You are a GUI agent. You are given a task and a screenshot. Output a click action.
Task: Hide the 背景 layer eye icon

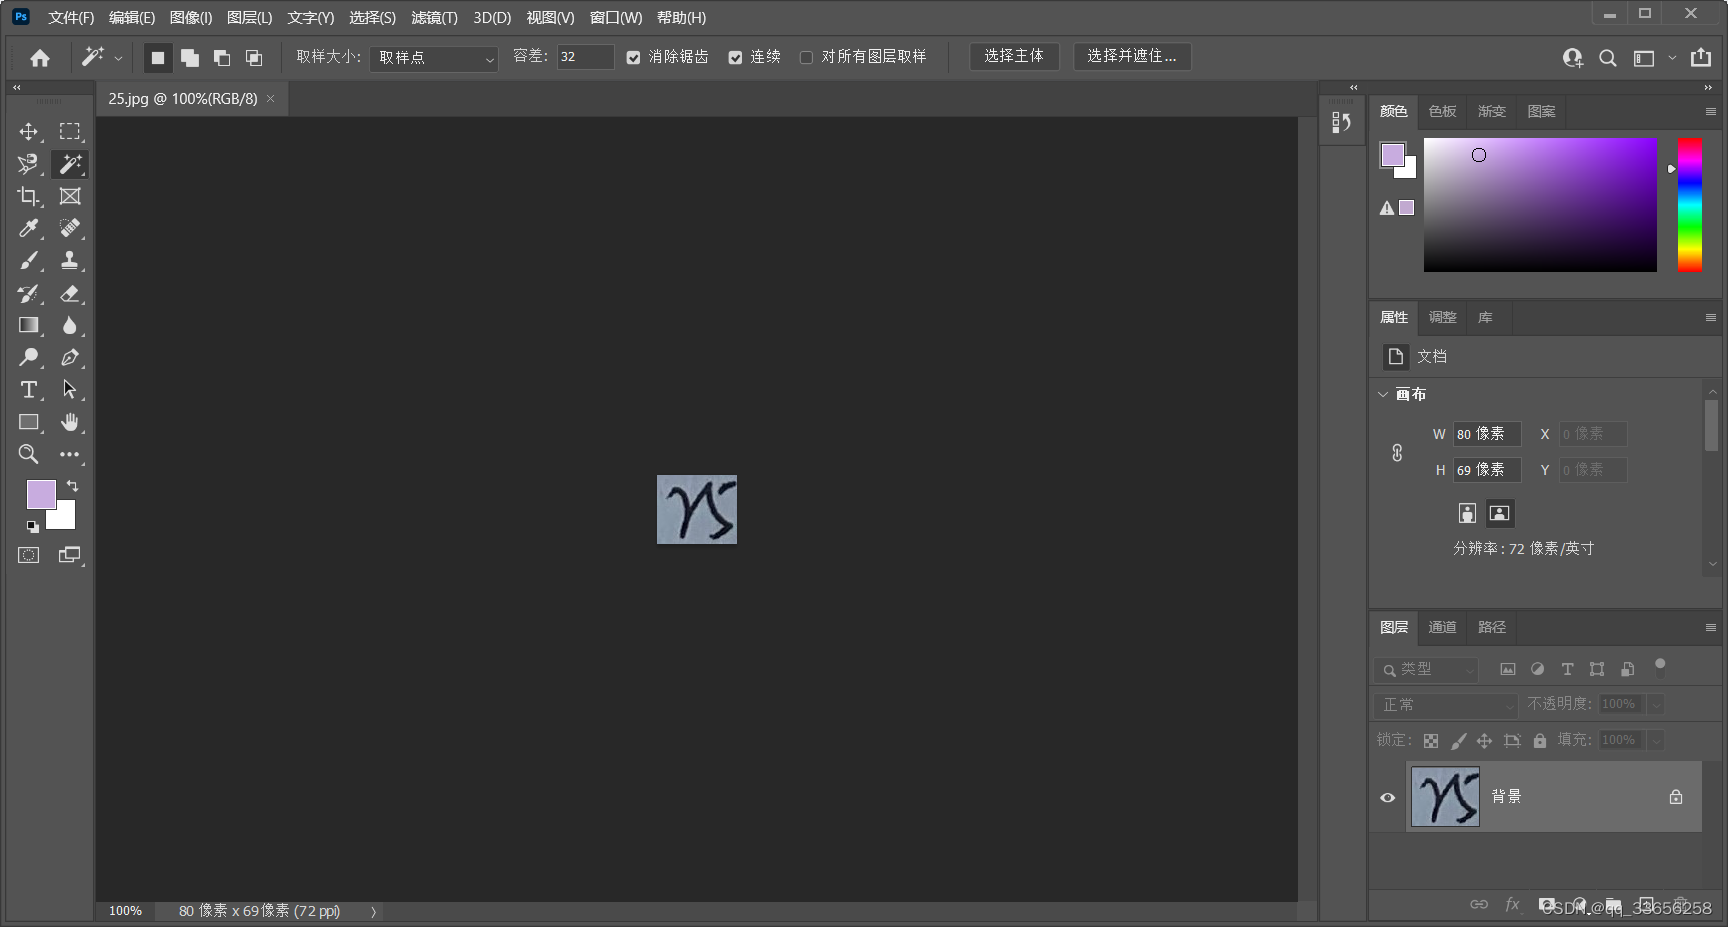1388,797
